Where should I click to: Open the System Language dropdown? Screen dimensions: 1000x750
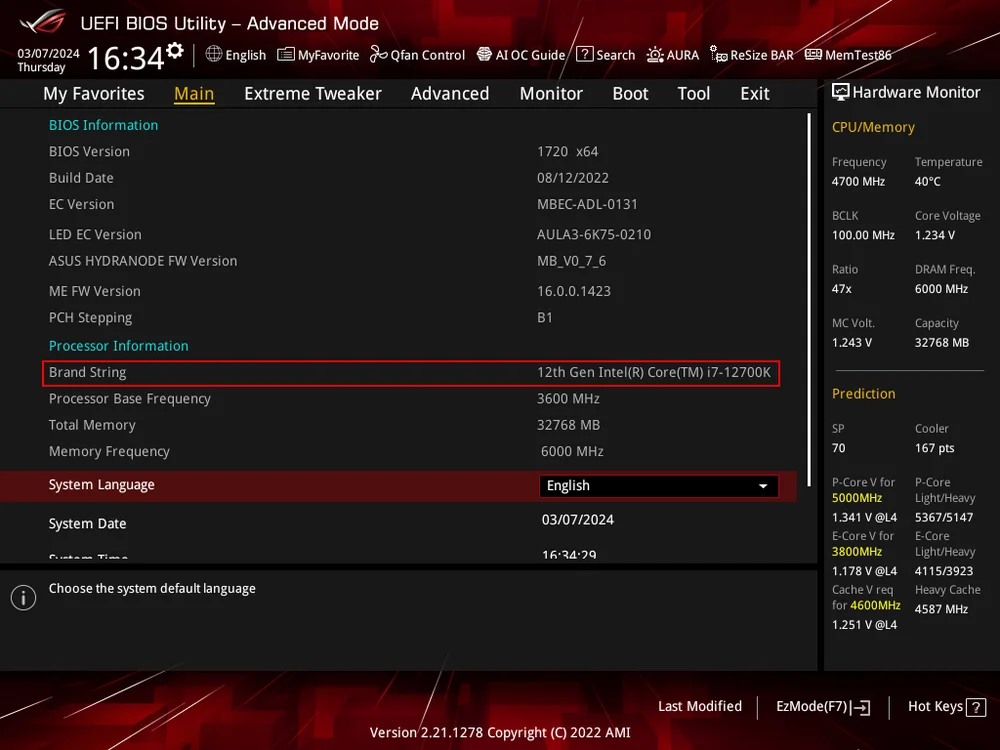(x=658, y=486)
